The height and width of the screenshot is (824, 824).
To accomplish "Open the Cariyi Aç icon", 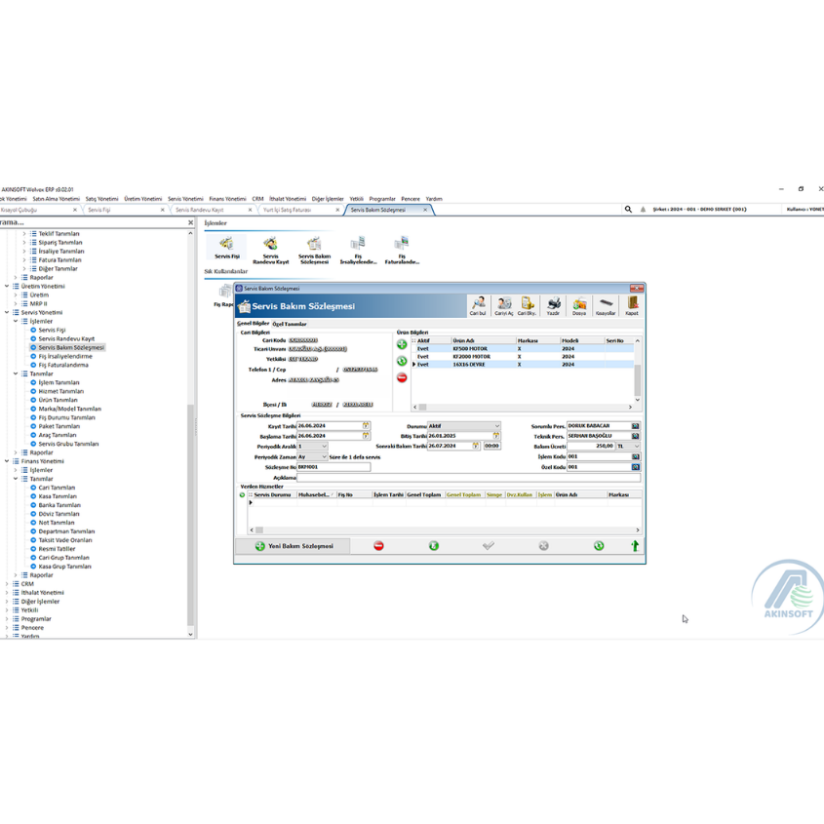I will pos(503,303).
